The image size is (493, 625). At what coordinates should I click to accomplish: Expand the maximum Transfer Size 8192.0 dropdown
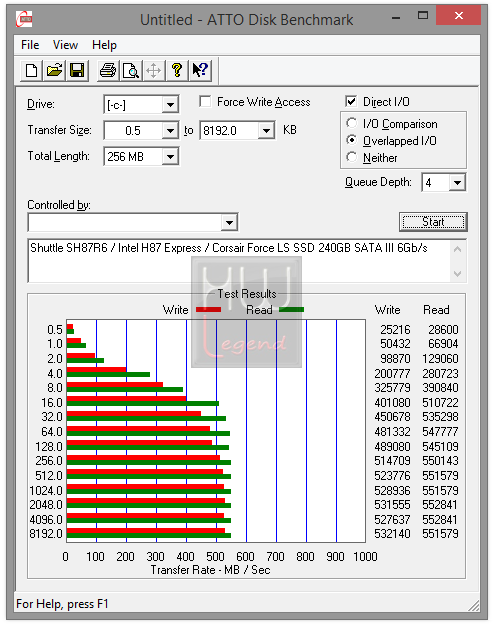pyautogui.click(x=266, y=131)
